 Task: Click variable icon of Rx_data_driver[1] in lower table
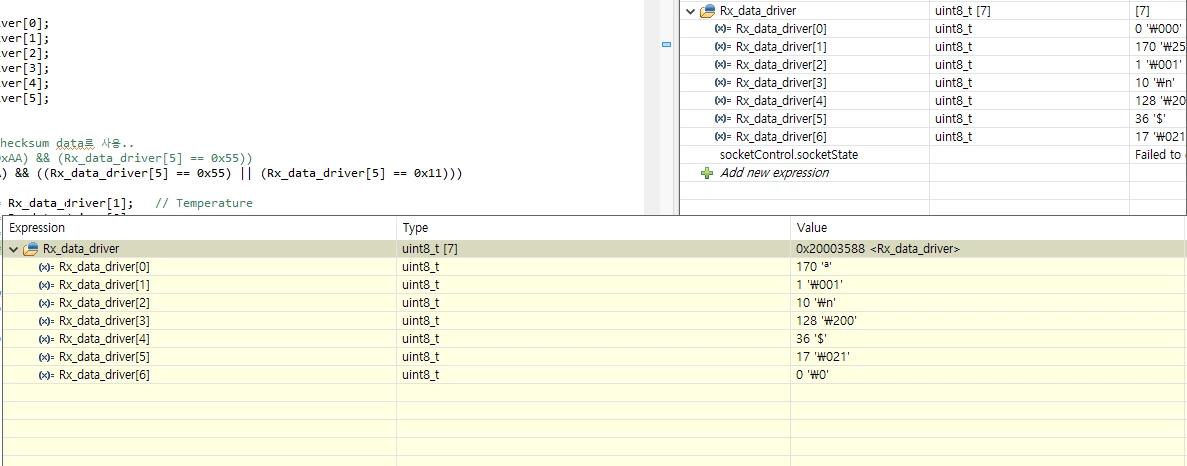[47, 285]
